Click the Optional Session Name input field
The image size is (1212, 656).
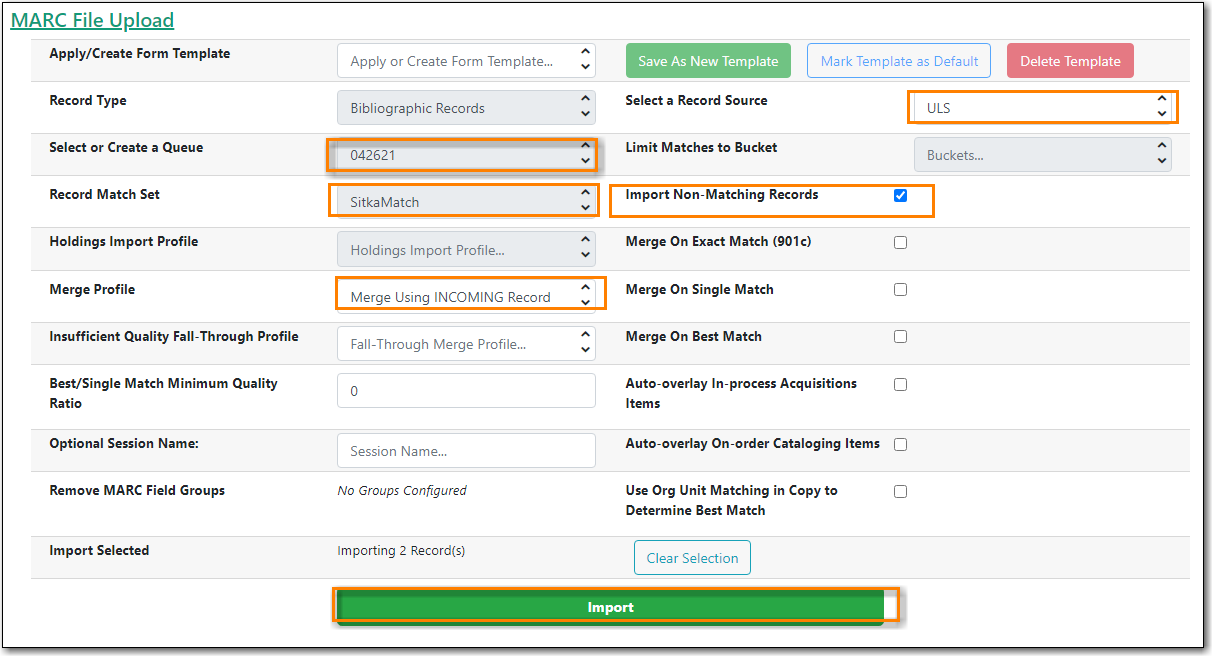coord(466,451)
